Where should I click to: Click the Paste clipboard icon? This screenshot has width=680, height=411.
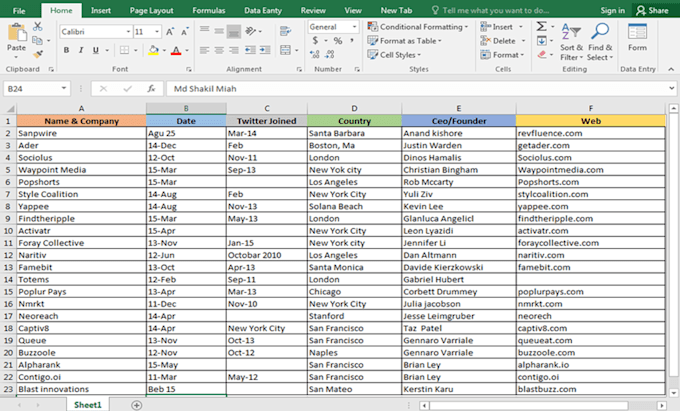click(x=16, y=33)
